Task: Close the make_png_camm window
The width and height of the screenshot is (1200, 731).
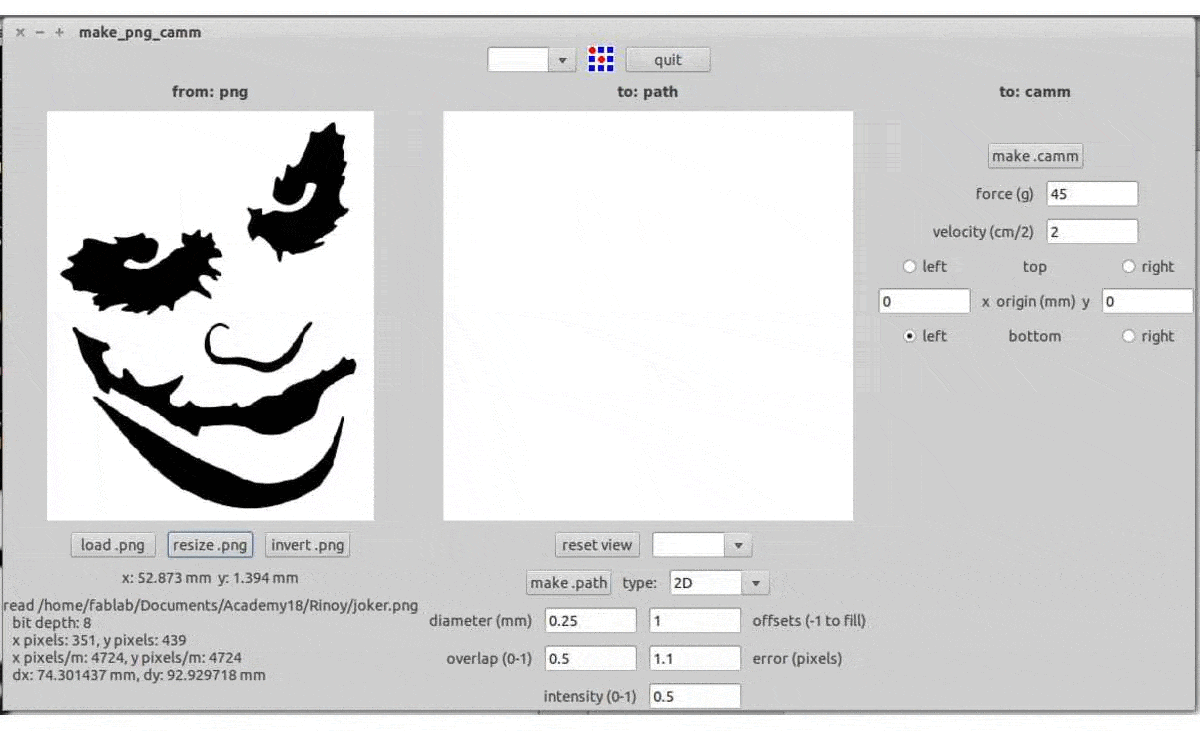Action: click(20, 32)
